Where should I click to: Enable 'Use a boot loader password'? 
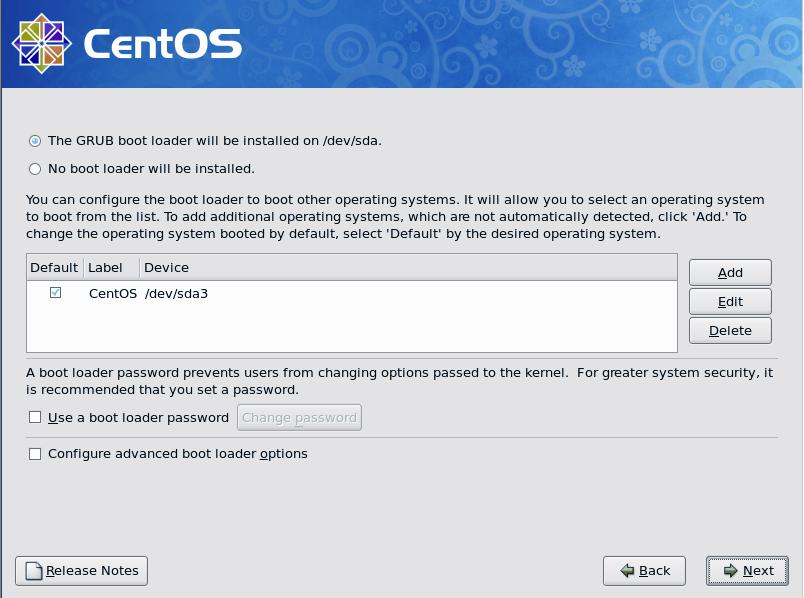(x=35, y=418)
